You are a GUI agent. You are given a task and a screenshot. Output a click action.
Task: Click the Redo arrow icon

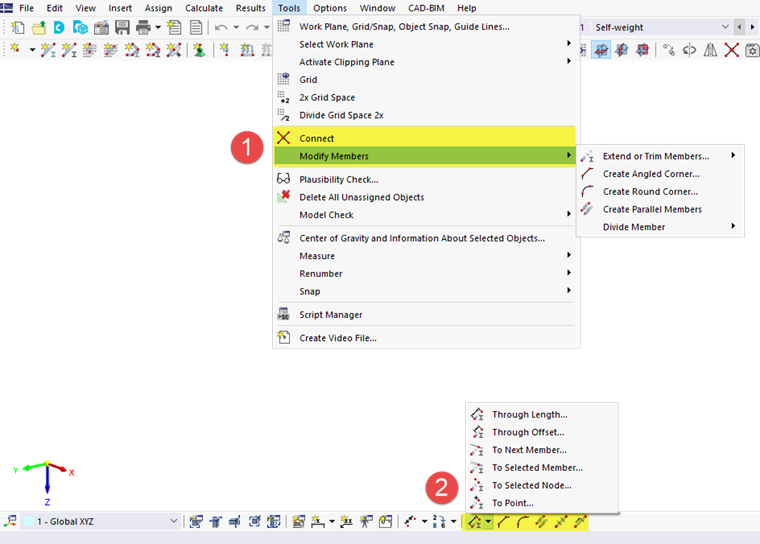[x=252, y=28]
